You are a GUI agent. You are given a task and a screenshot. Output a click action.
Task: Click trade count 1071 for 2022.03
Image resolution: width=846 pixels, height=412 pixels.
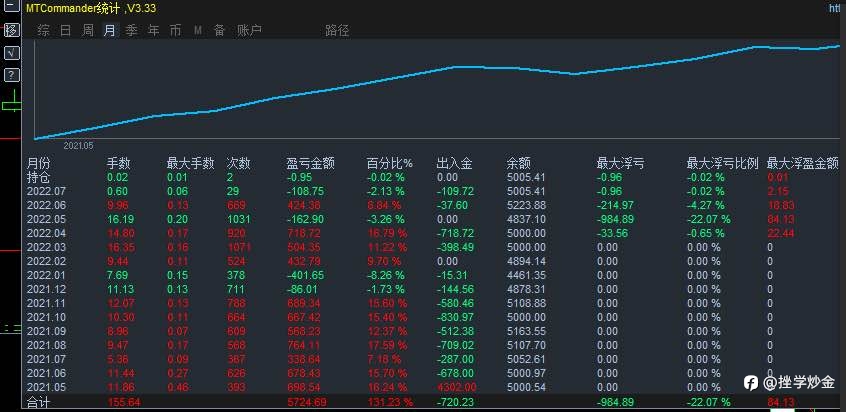(240, 248)
